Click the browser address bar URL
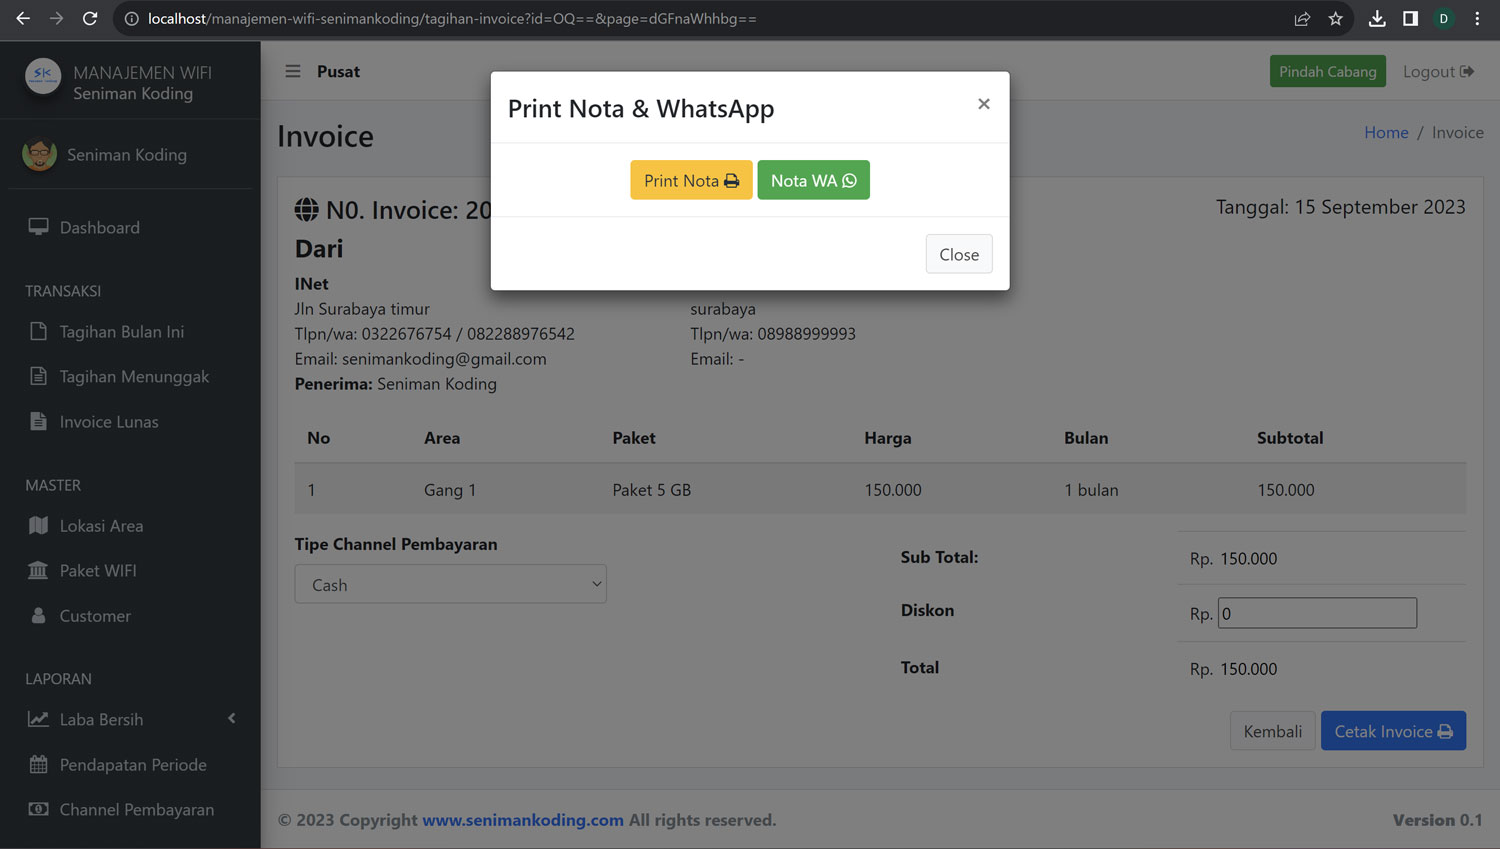Screen dimensions: 1500x849 [x=452, y=18]
